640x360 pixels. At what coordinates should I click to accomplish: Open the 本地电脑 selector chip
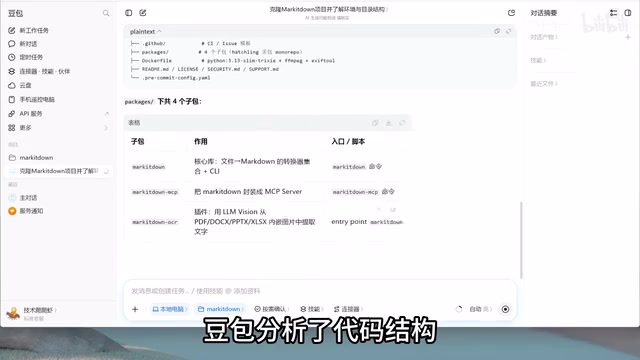(x=170, y=309)
